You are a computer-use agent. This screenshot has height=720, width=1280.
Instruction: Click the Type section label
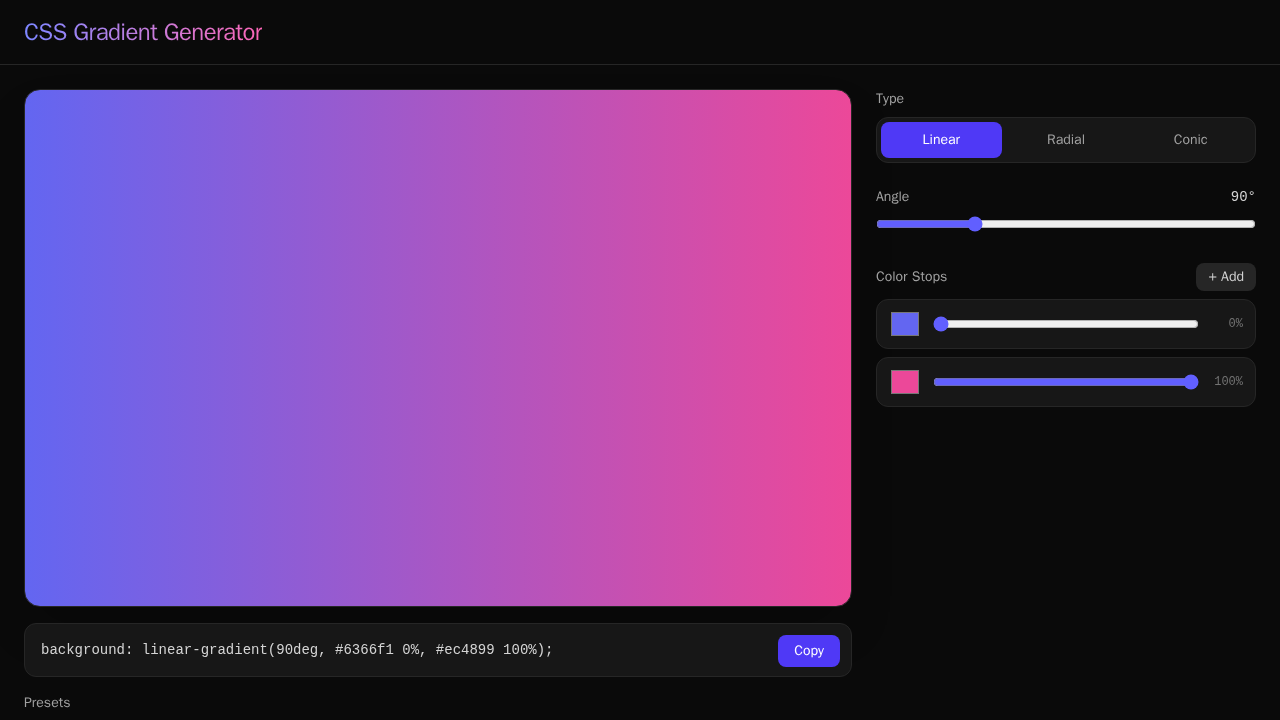890,99
